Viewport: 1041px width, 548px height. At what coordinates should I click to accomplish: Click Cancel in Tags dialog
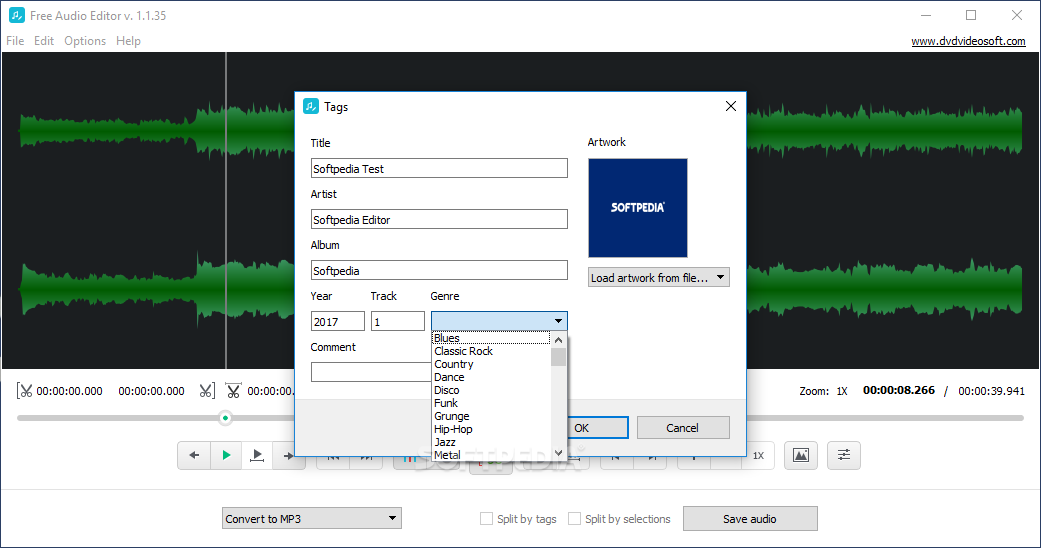tap(682, 428)
